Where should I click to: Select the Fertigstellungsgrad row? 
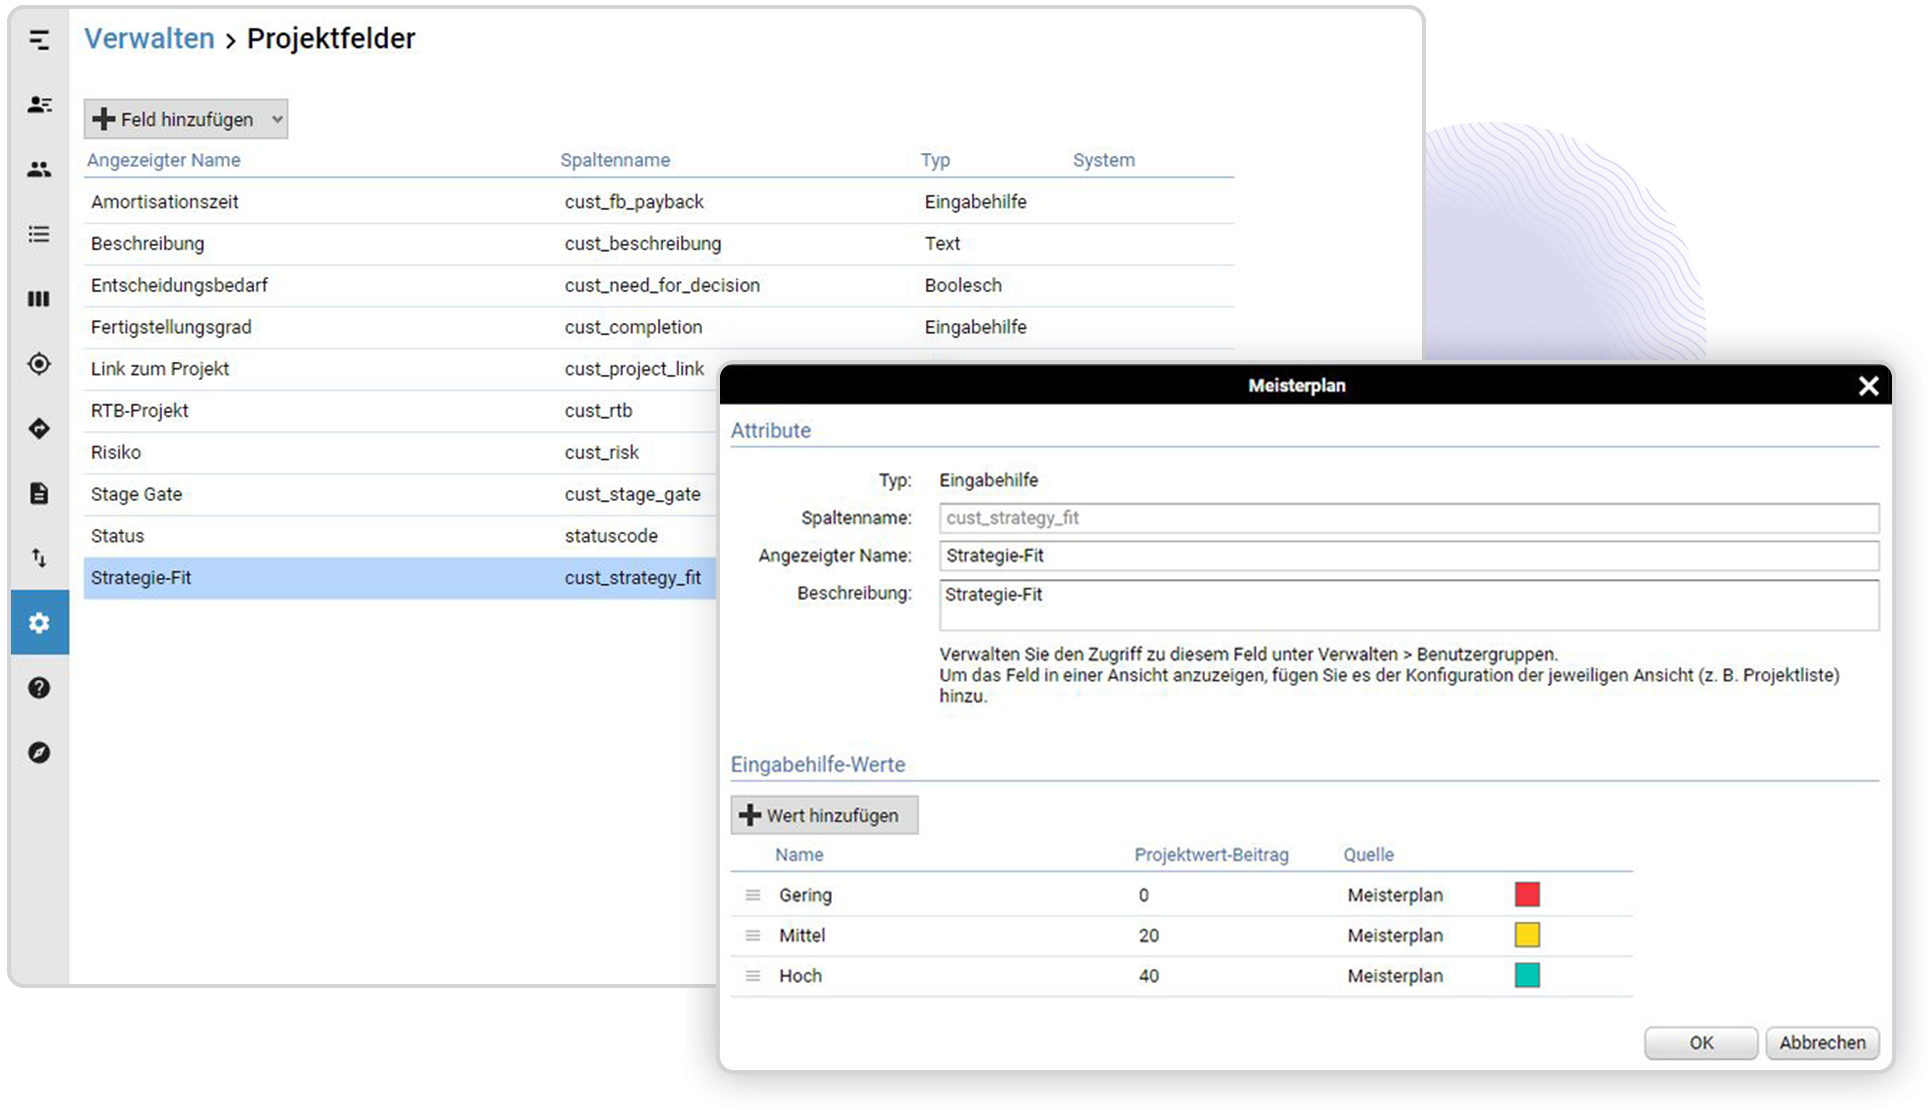pos(659,328)
